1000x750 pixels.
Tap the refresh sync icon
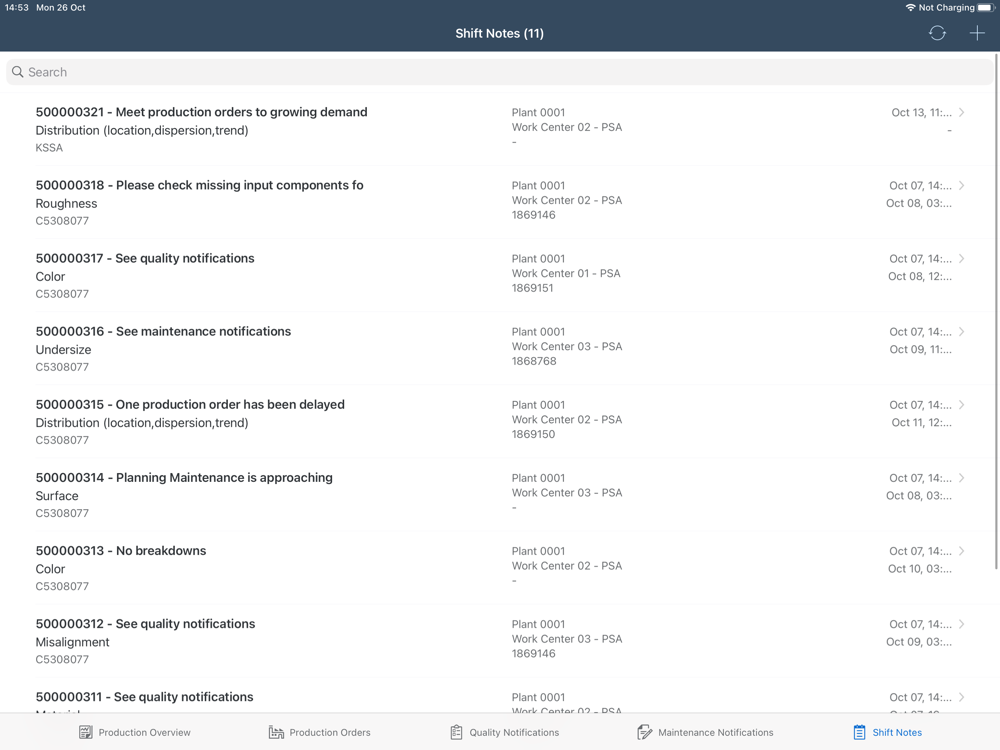[937, 33]
